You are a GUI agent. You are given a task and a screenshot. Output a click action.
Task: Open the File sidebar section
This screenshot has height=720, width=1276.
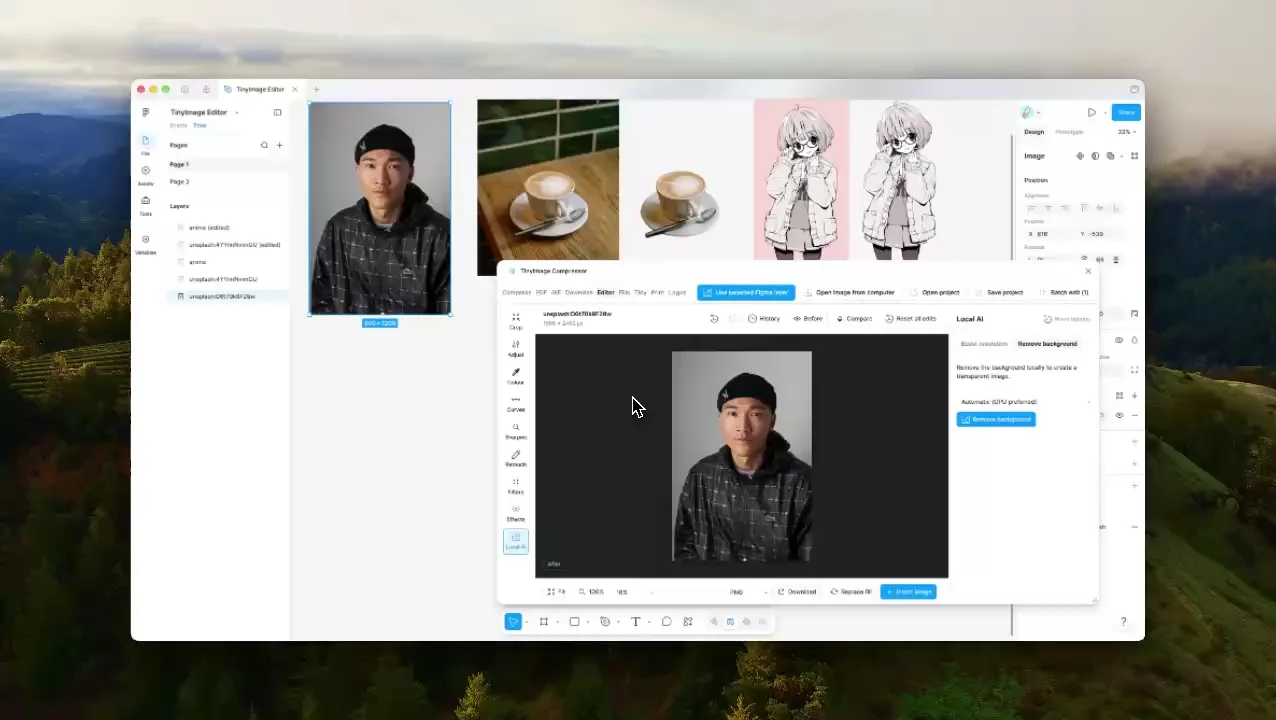145,145
